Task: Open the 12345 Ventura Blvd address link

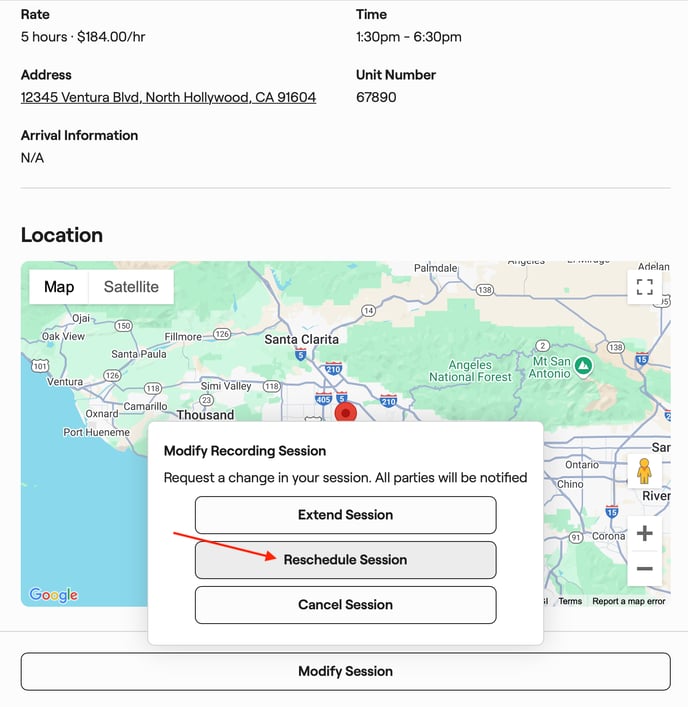Action: (168, 97)
